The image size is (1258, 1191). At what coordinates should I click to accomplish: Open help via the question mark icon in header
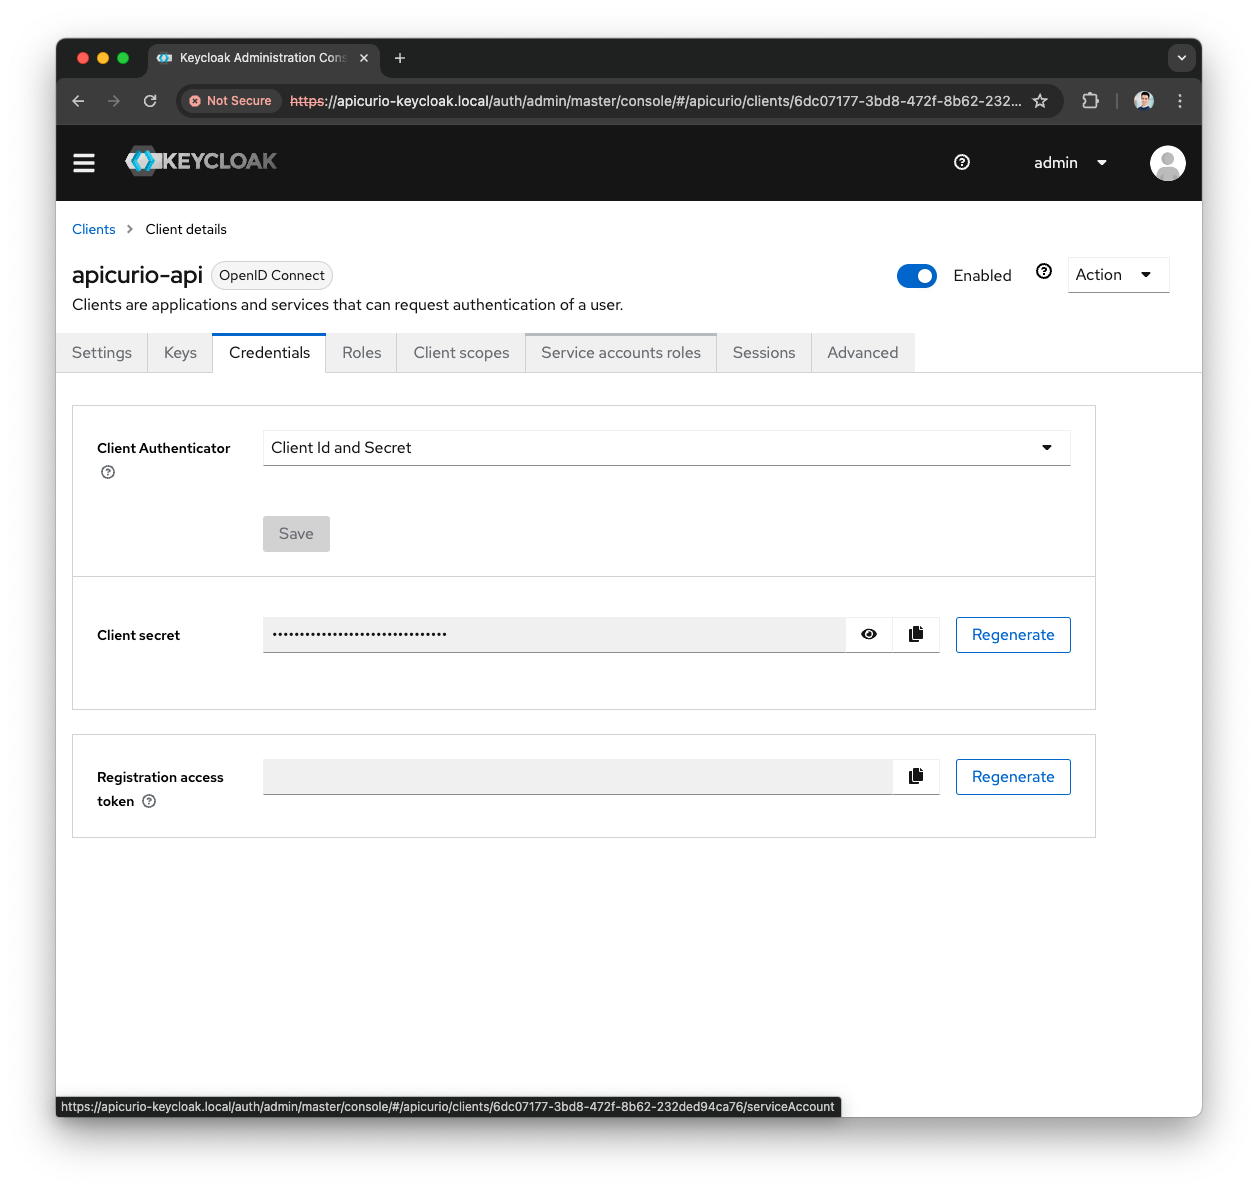click(x=962, y=162)
